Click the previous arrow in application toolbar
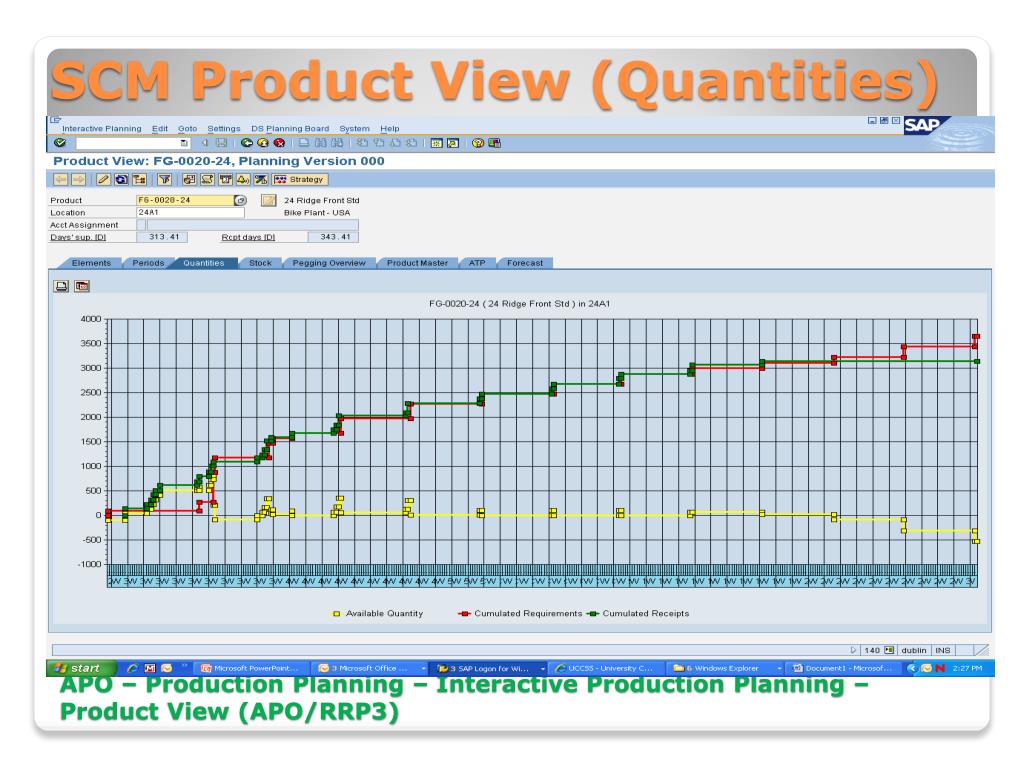 61,180
